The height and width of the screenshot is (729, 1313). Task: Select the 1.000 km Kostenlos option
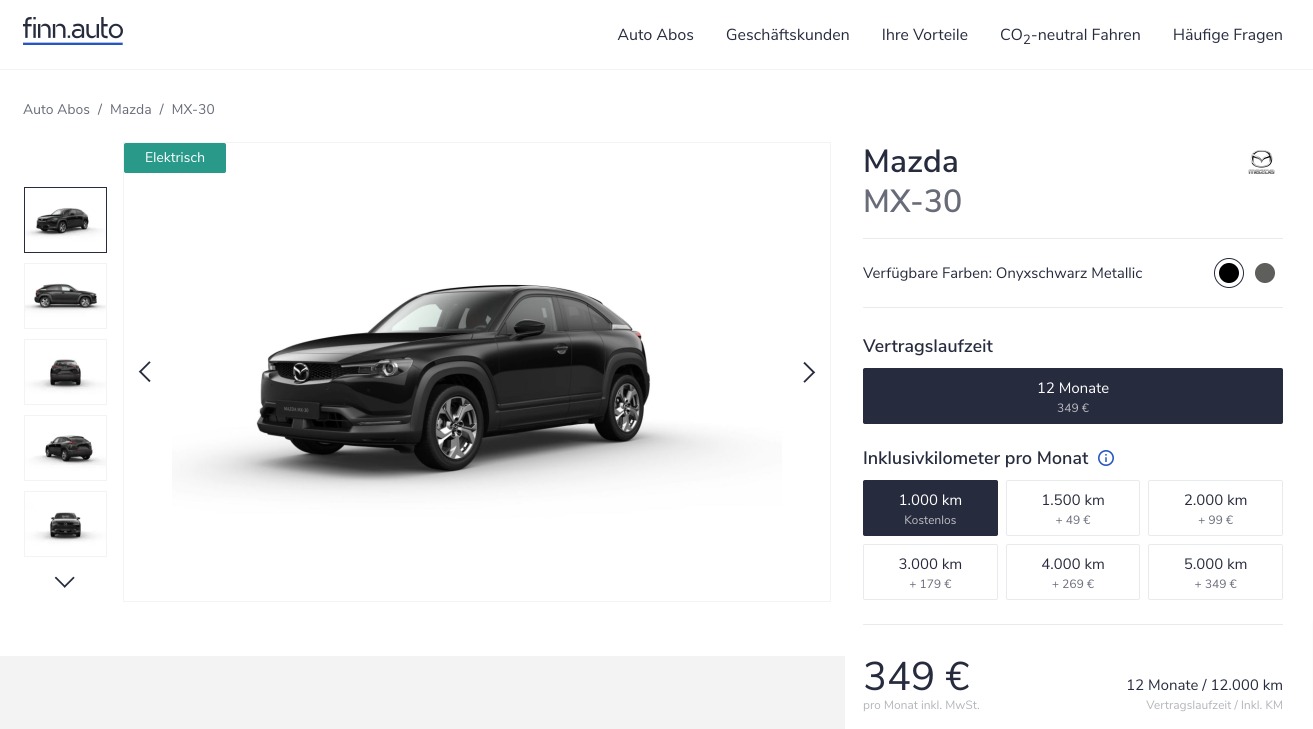point(930,508)
